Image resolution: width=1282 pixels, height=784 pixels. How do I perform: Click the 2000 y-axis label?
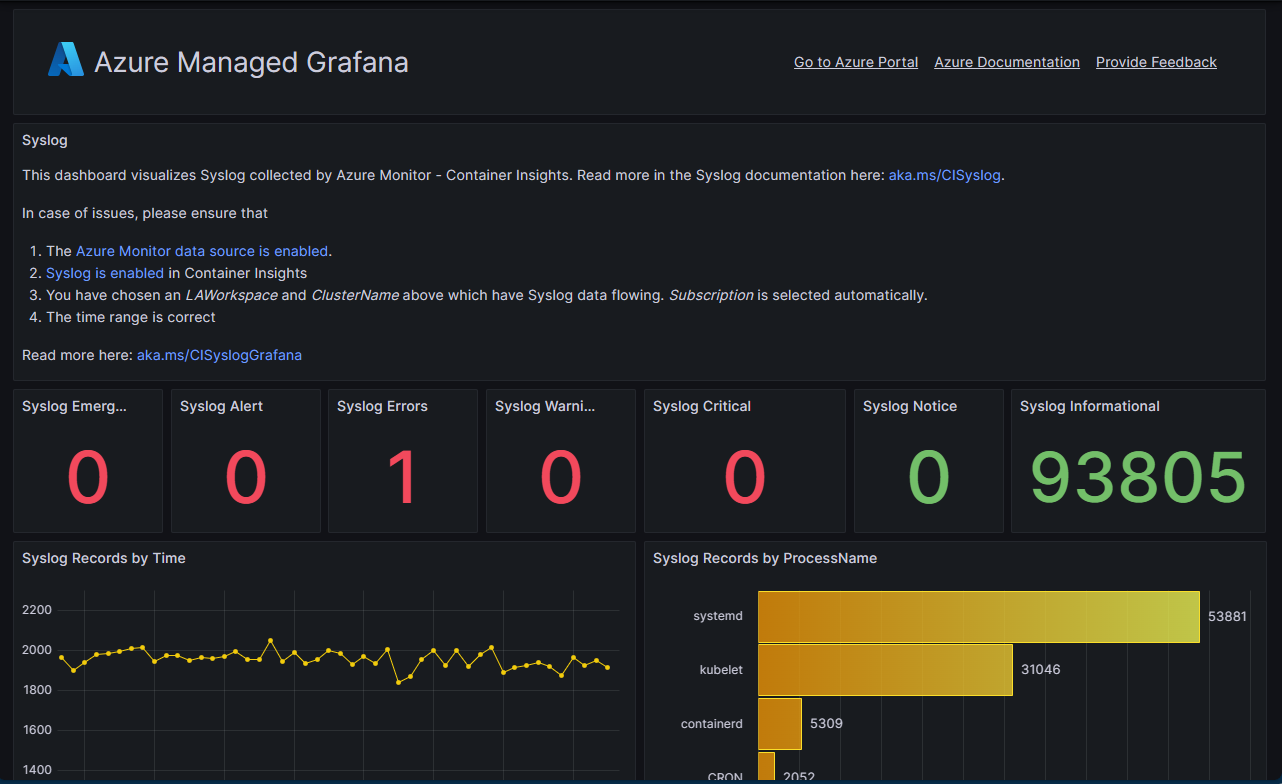click(x=35, y=650)
